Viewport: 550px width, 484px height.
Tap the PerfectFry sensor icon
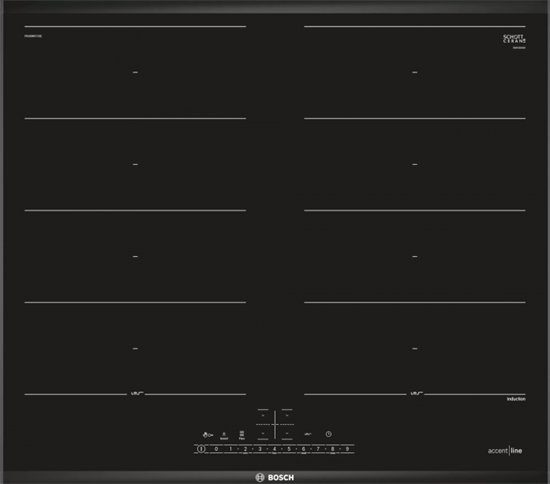coord(308,434)
